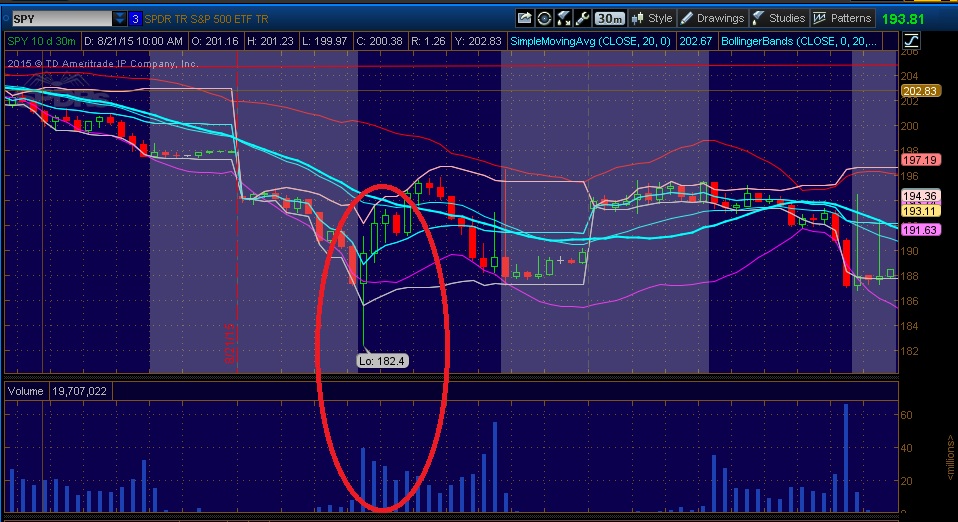Screen dimensions: 958x522
Task: Click the pencil icon on Drawings
Action: tap(686, 18)
